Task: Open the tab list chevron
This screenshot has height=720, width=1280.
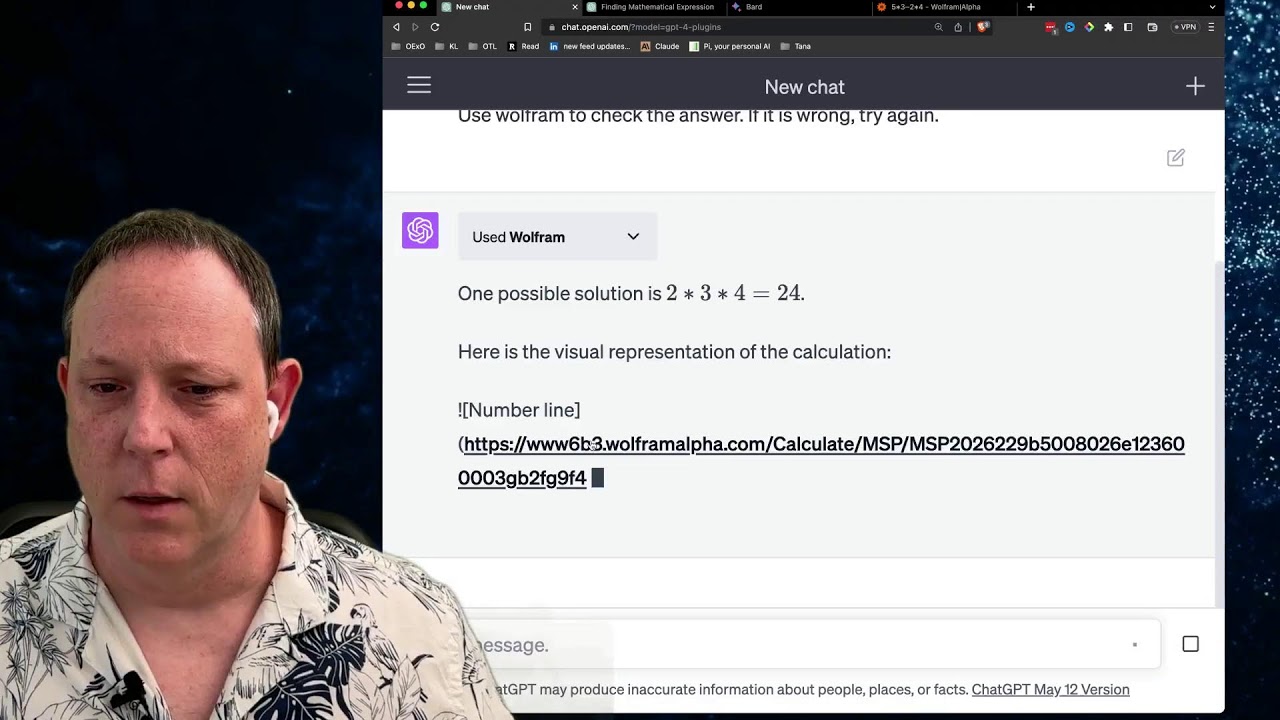Action: [1212, 7]
